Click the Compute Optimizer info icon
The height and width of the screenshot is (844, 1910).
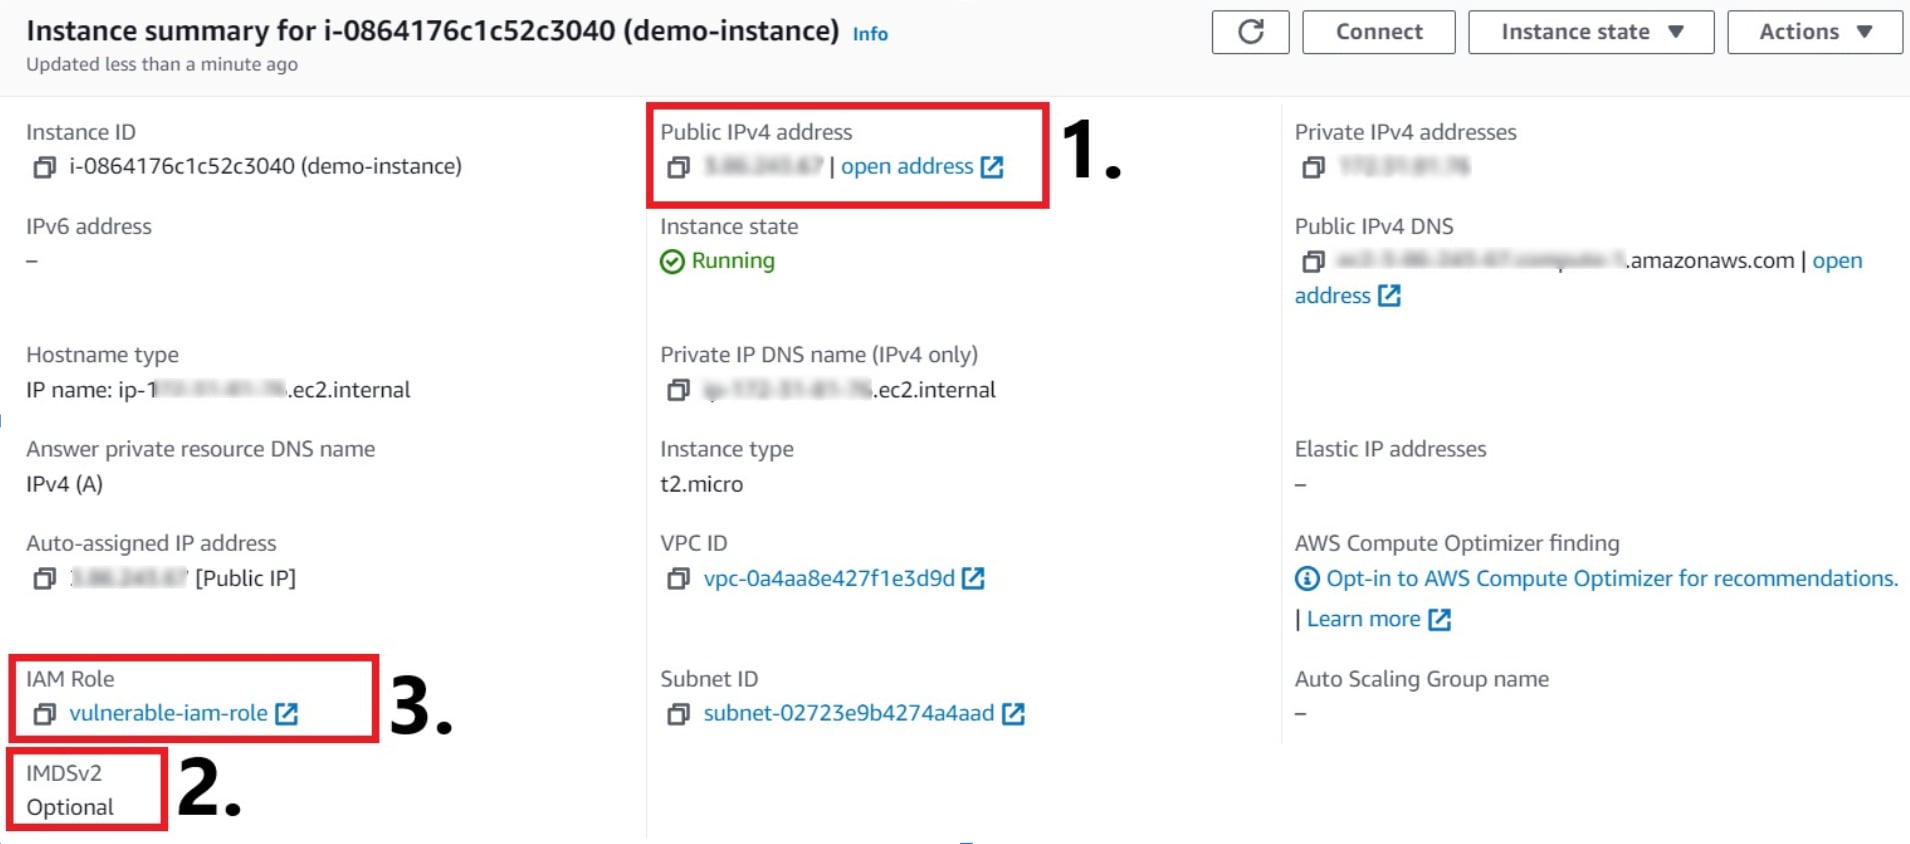point(1307,578)
